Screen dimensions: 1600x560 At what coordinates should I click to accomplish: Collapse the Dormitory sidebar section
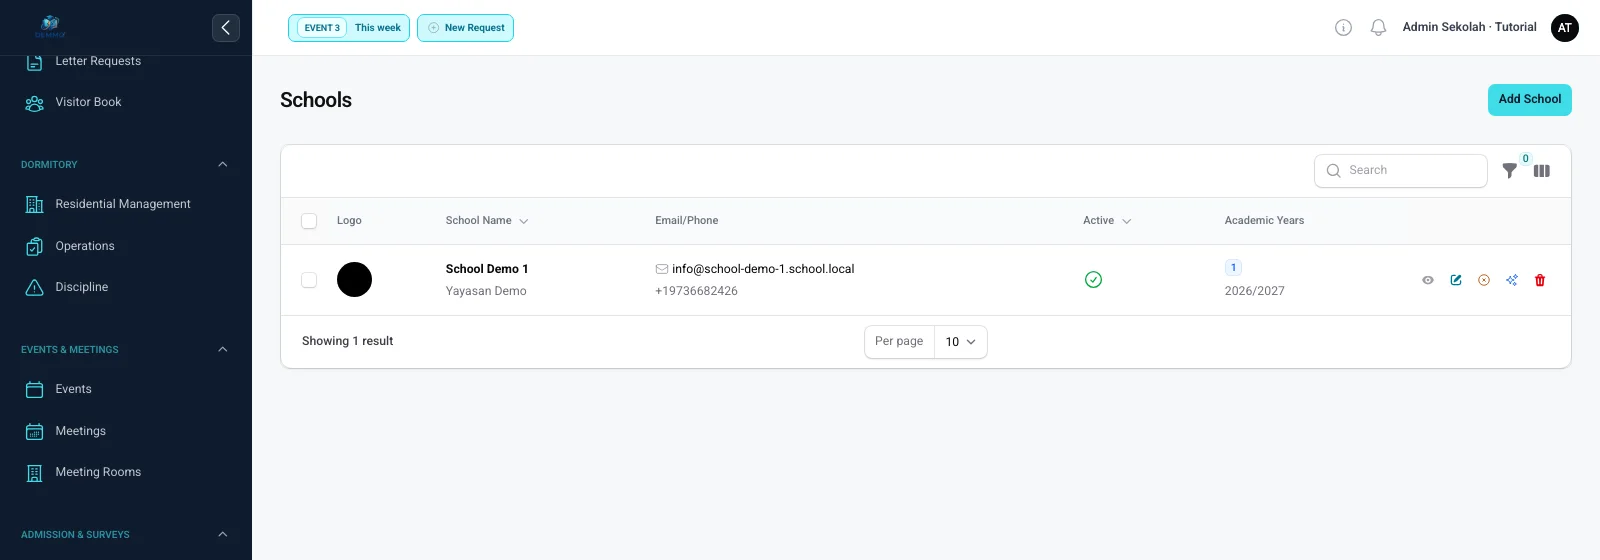click(x=223, y=164)
